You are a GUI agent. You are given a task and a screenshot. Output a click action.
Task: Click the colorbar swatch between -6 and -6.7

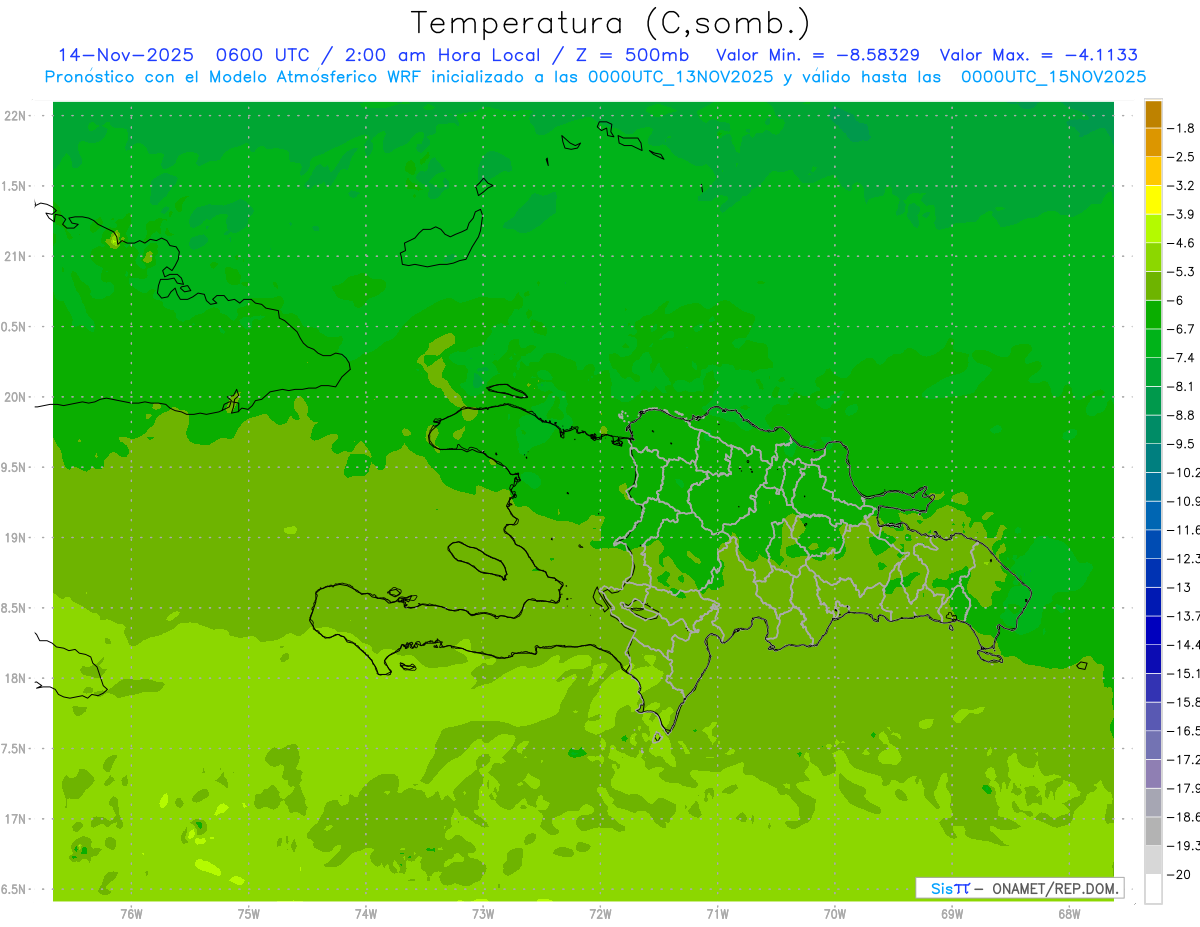(x=1153, y=315)
